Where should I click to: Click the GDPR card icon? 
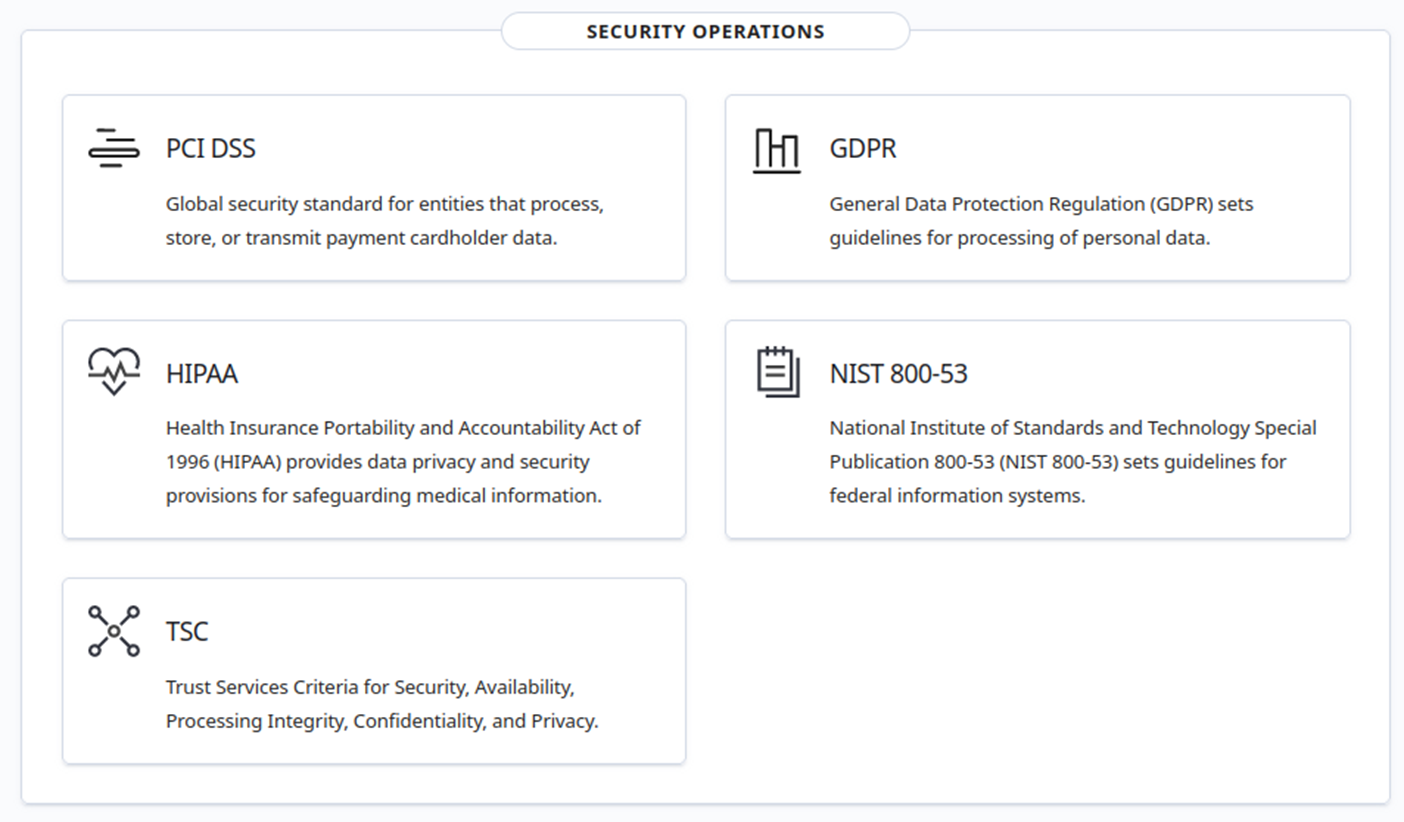click(777, 151)
